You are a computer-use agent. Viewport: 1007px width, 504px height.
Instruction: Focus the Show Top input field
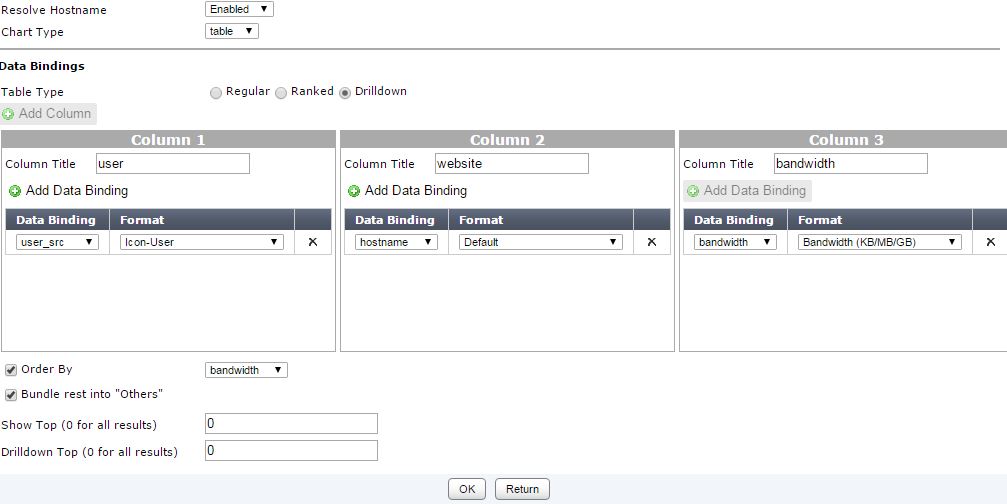[x=291, y=424]
